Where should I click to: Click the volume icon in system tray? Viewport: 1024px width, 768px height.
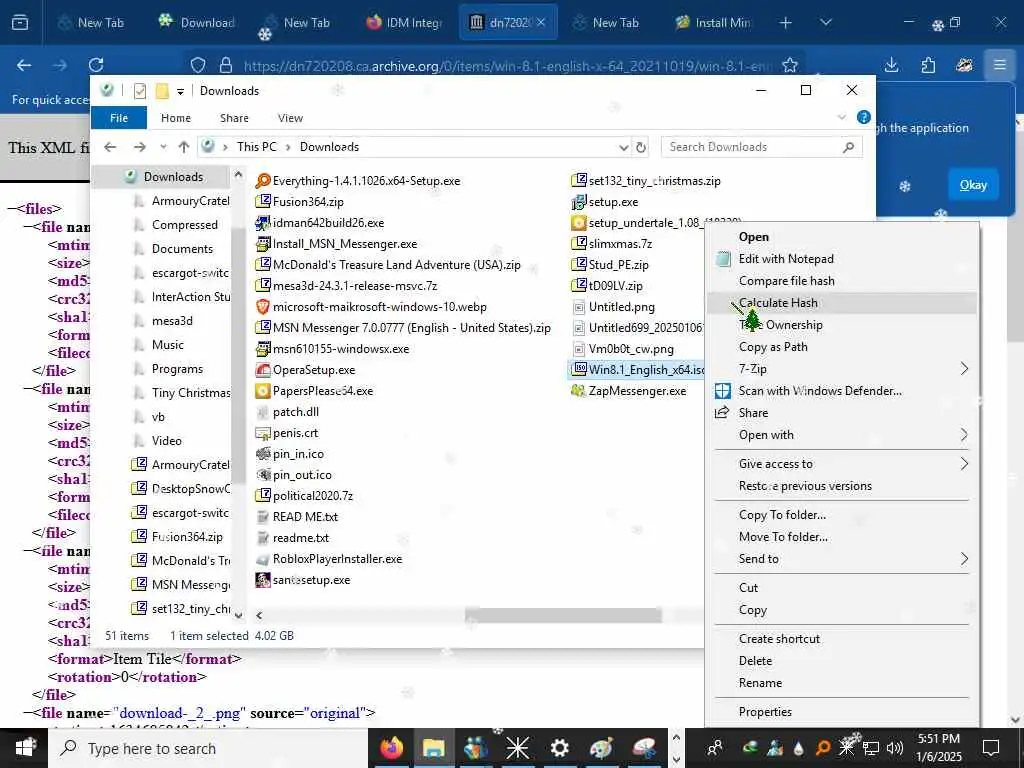(x=895, y=748)
